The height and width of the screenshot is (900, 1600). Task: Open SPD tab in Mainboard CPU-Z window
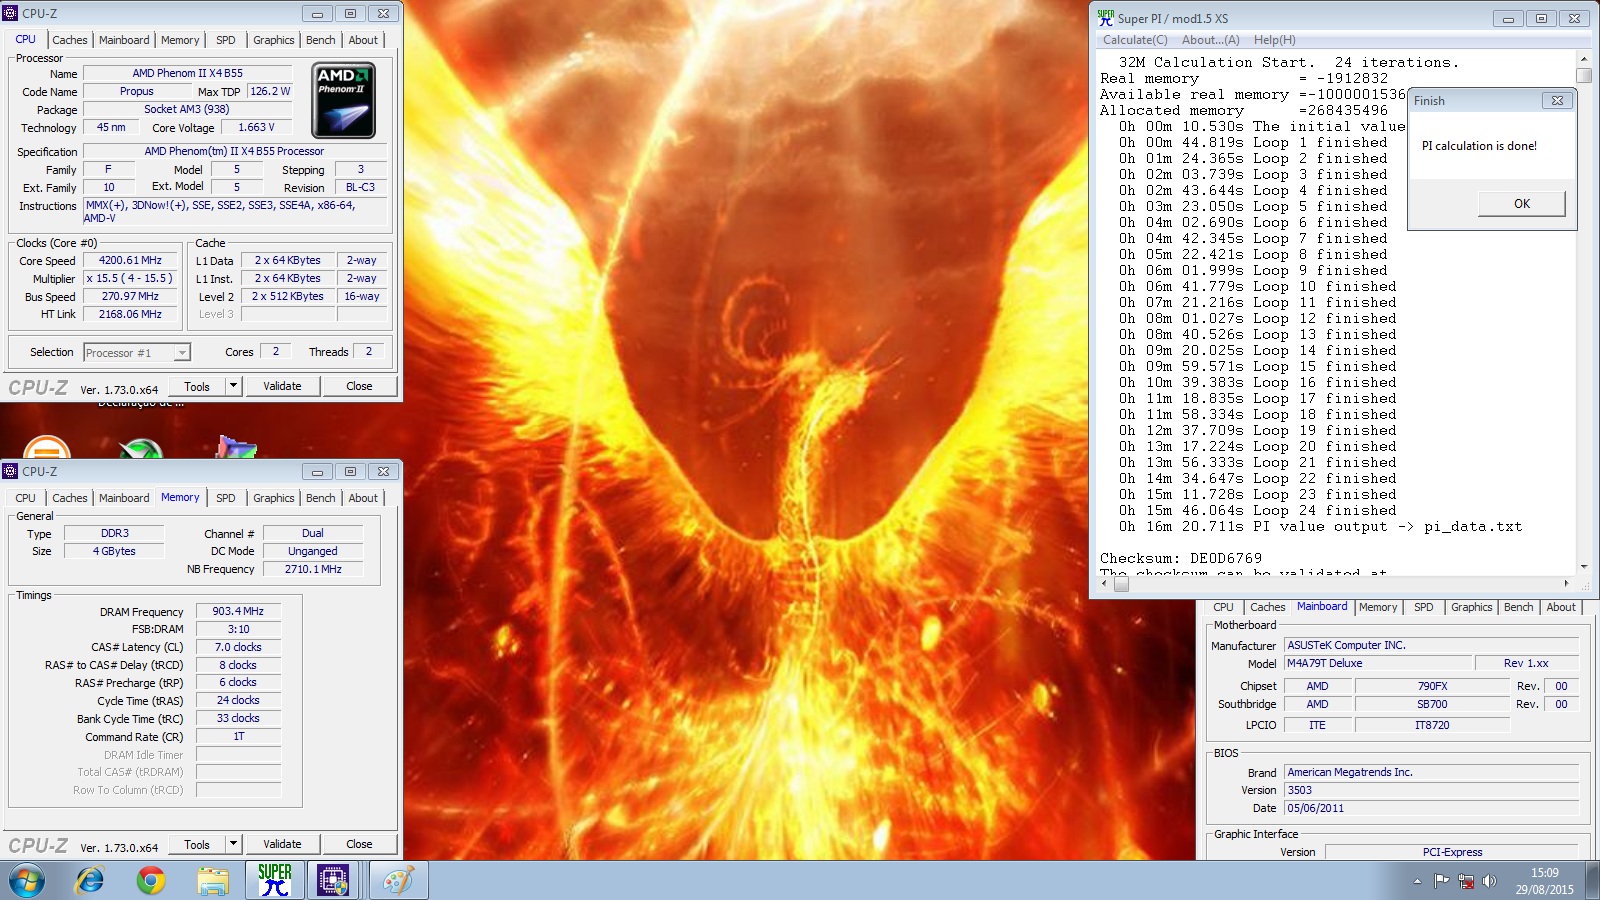(1424, 607)
